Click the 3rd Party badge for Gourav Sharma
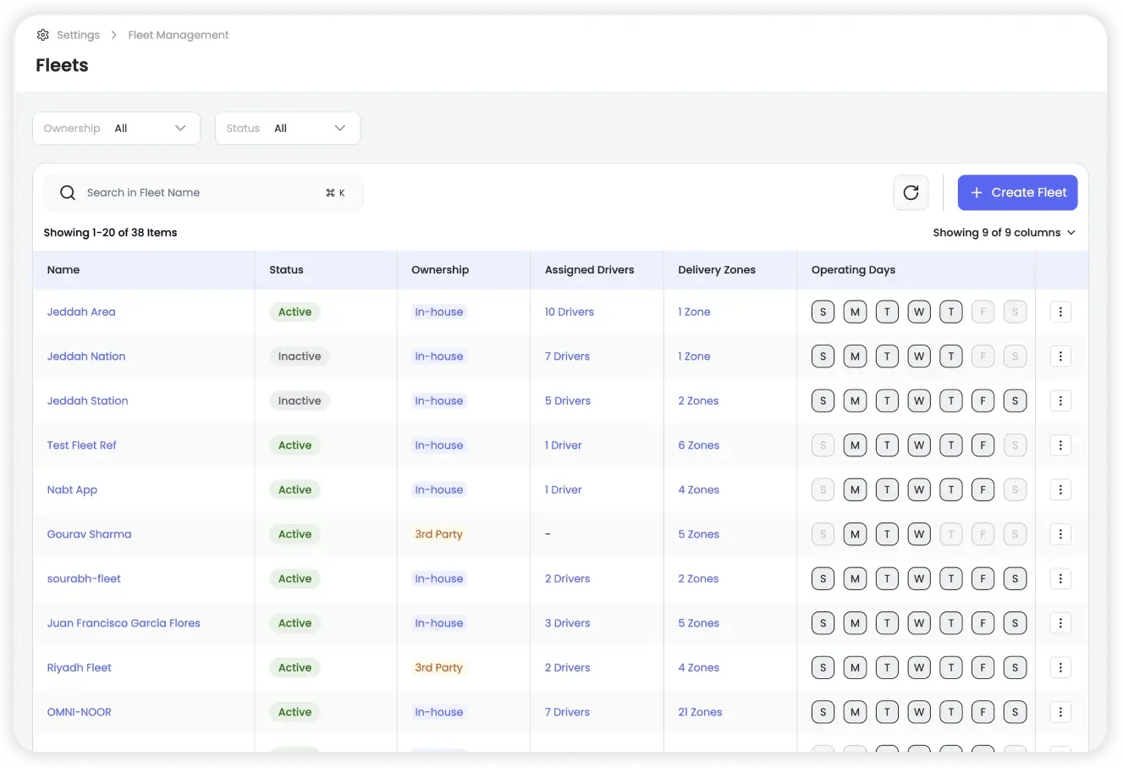Image resolution: width=1123 pixels, height=768 pixels. tap(438, 534)
